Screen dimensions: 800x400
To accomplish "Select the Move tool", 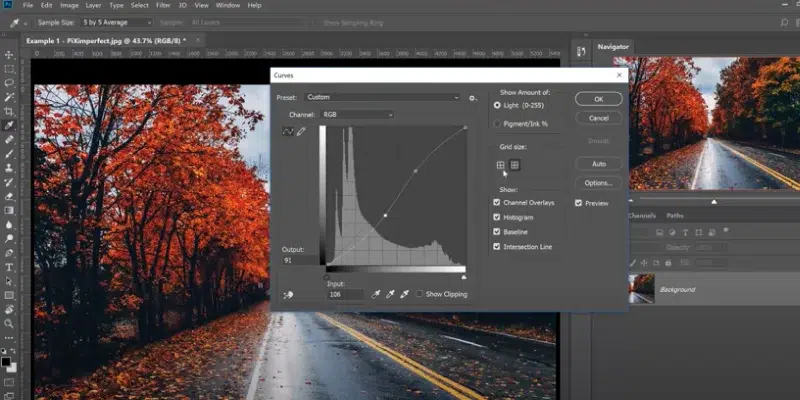I will point(9,55).
